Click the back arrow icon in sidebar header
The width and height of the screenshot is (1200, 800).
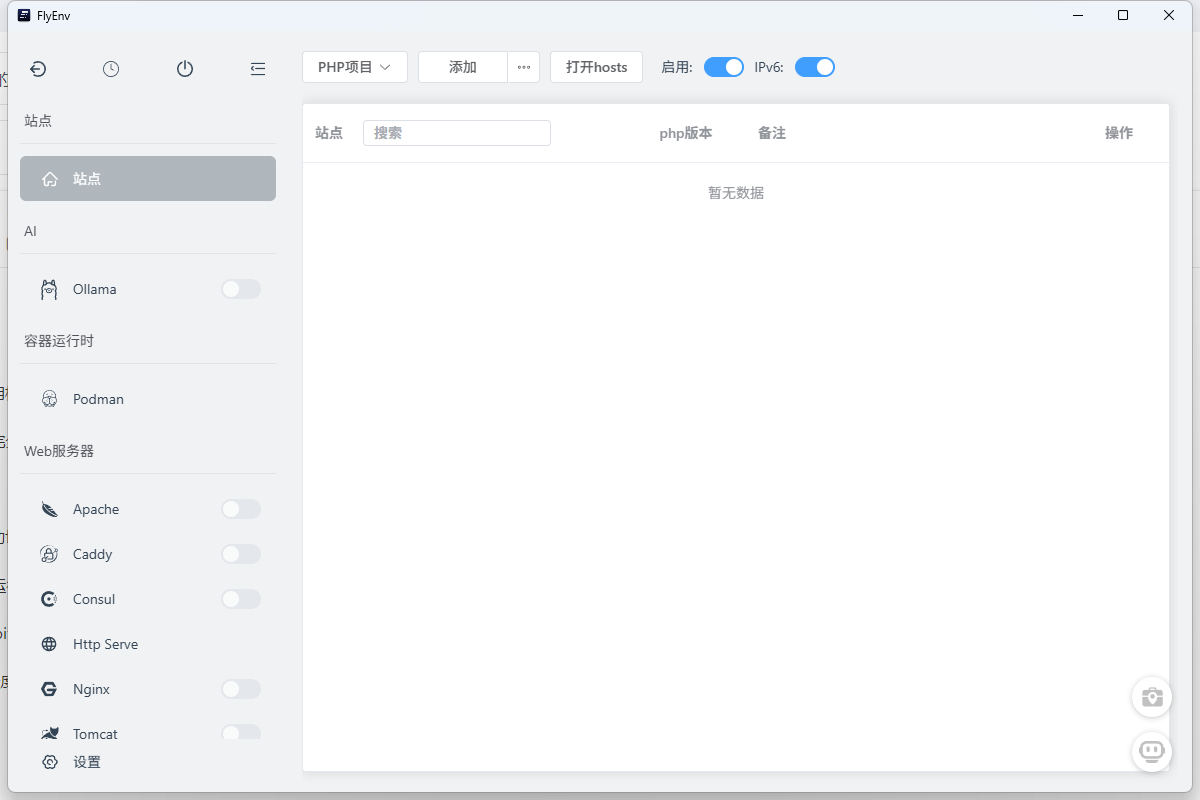point(38,69)
